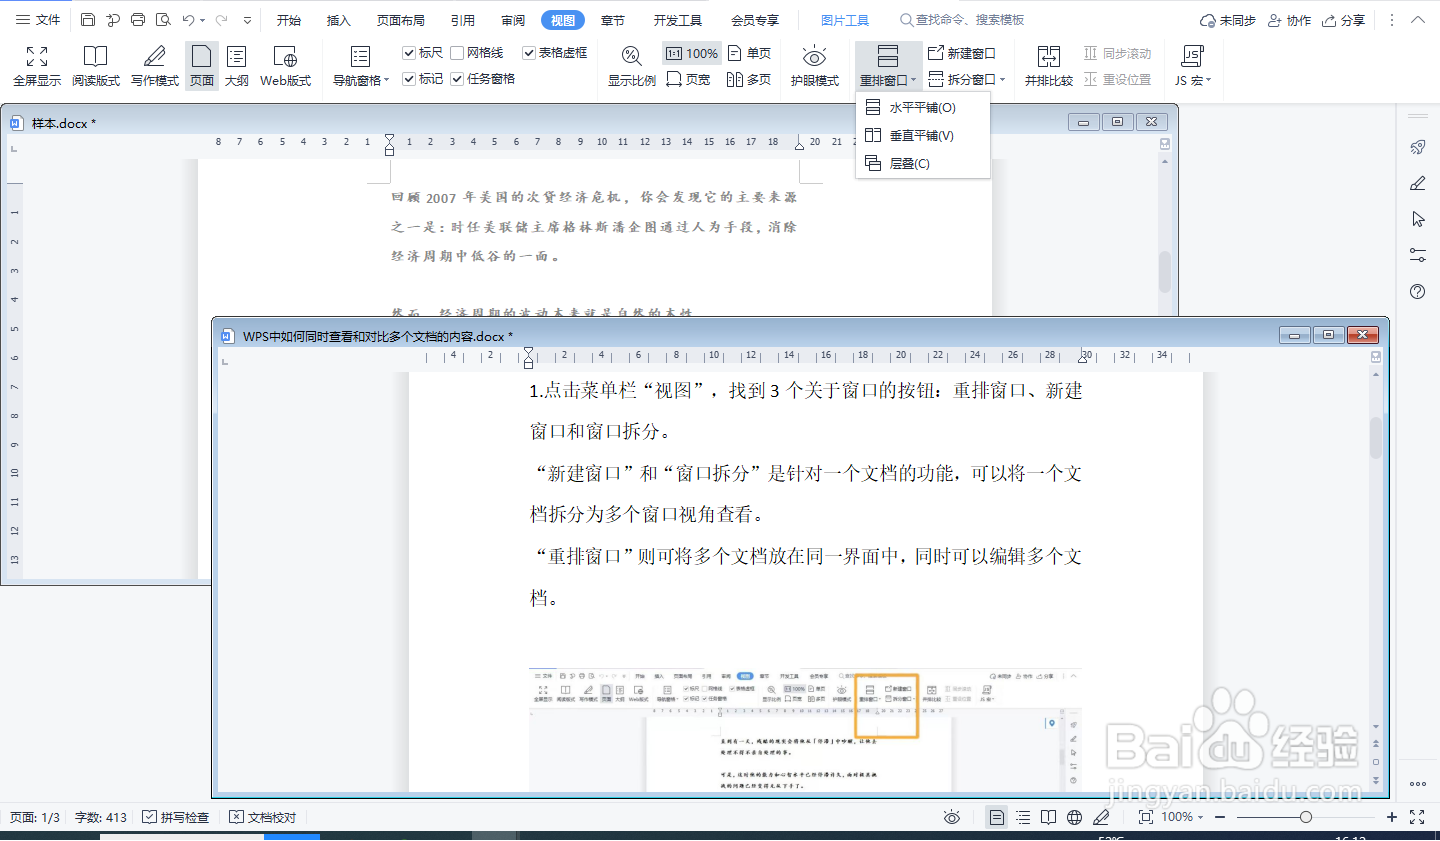Click the pen icon in right sidebar

pos(1417,183)
